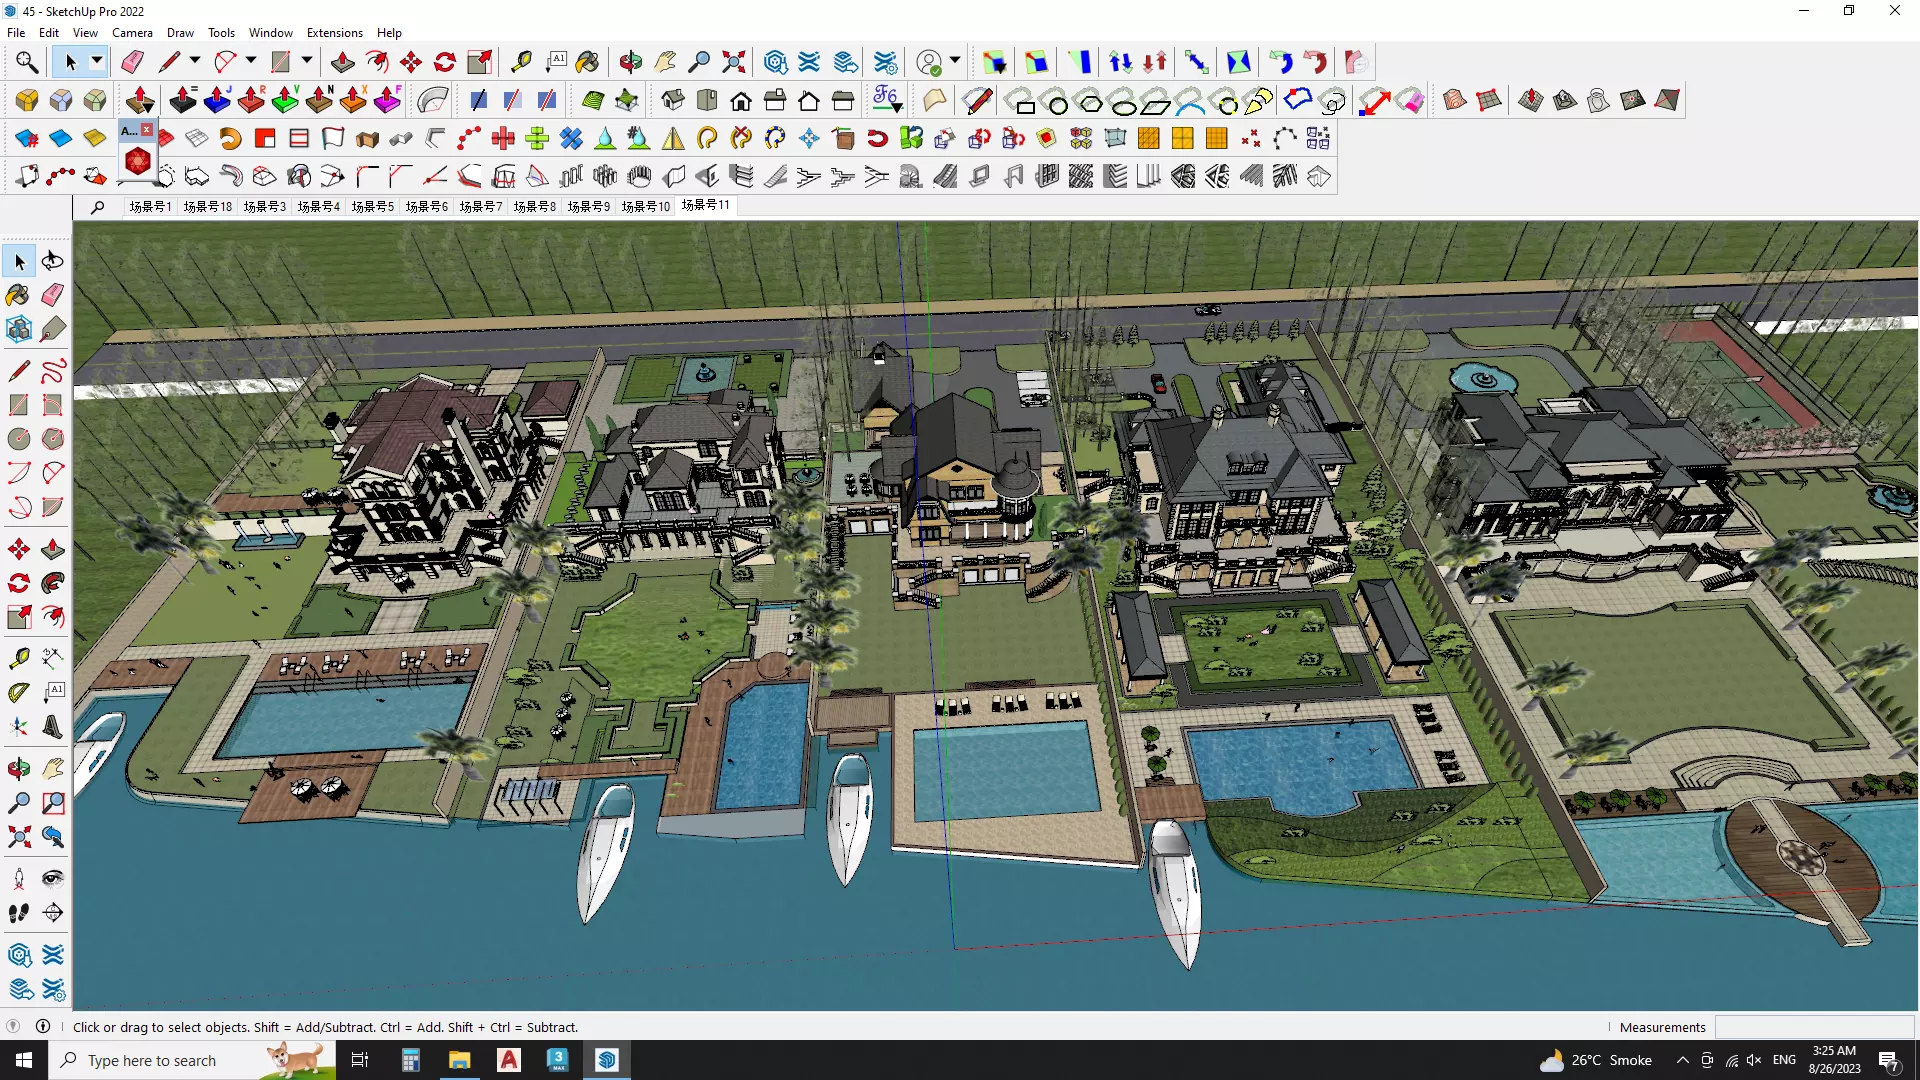This screenshot has height=1080, width=1920.
Task: Toggle the Instructor question mark status icon
Action: pyautogui.click(x=13, y=1027)
